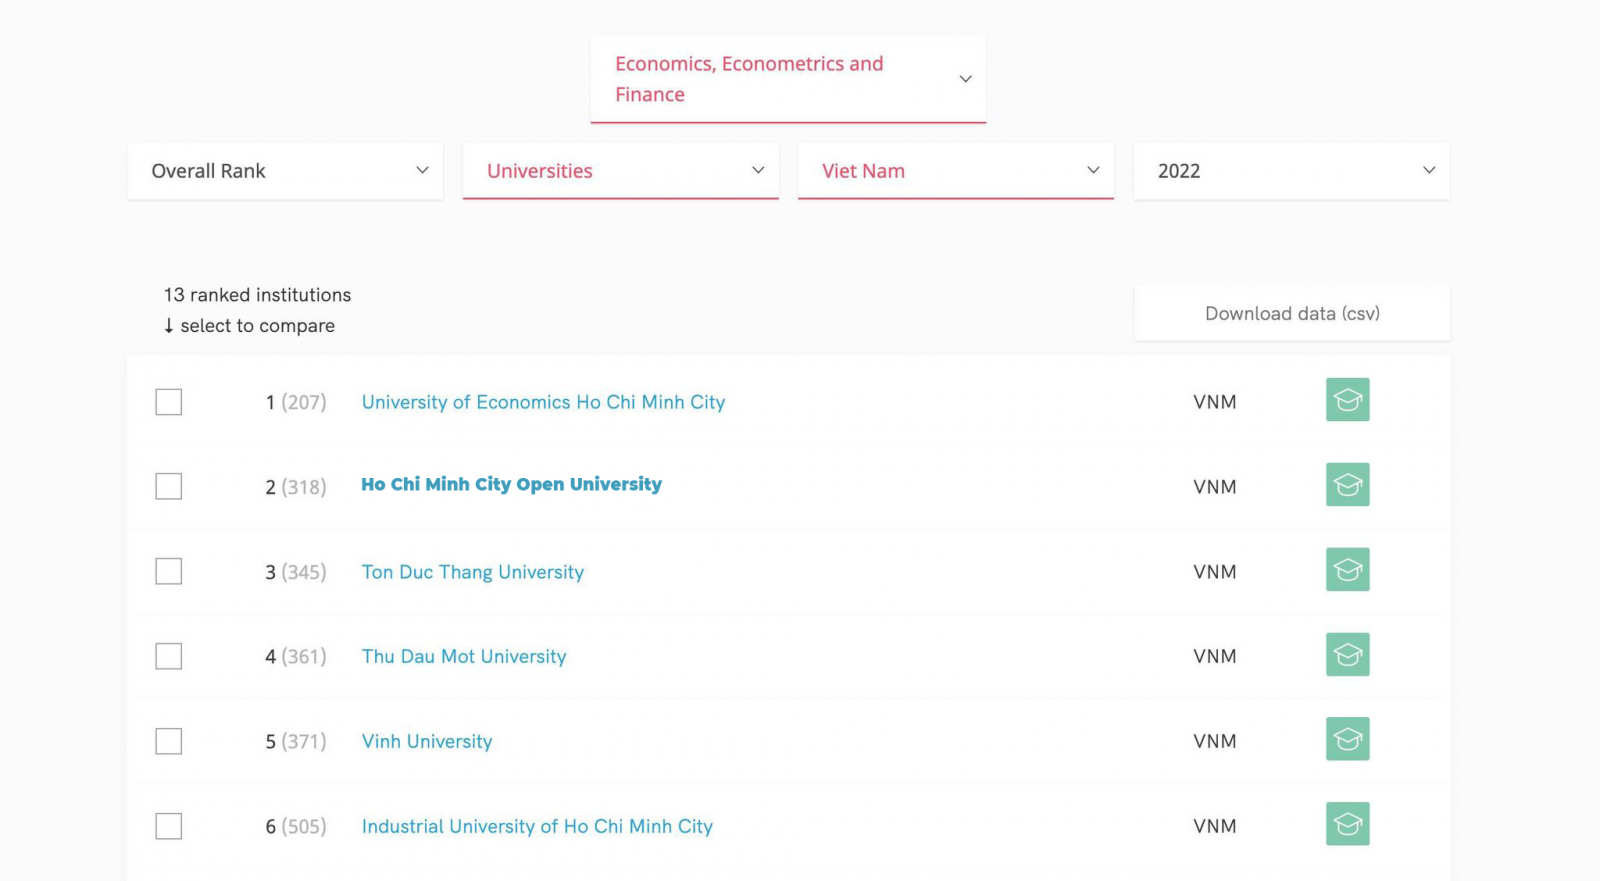This screenshot has width=1600, height=881.
Task: Expand the Viet Nam country dropdown
Action: click(x=956, y=171)
